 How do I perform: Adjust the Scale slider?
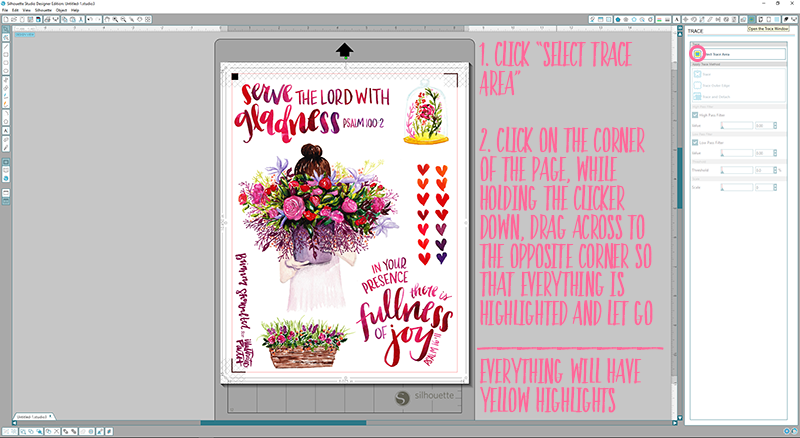[737, 187]
